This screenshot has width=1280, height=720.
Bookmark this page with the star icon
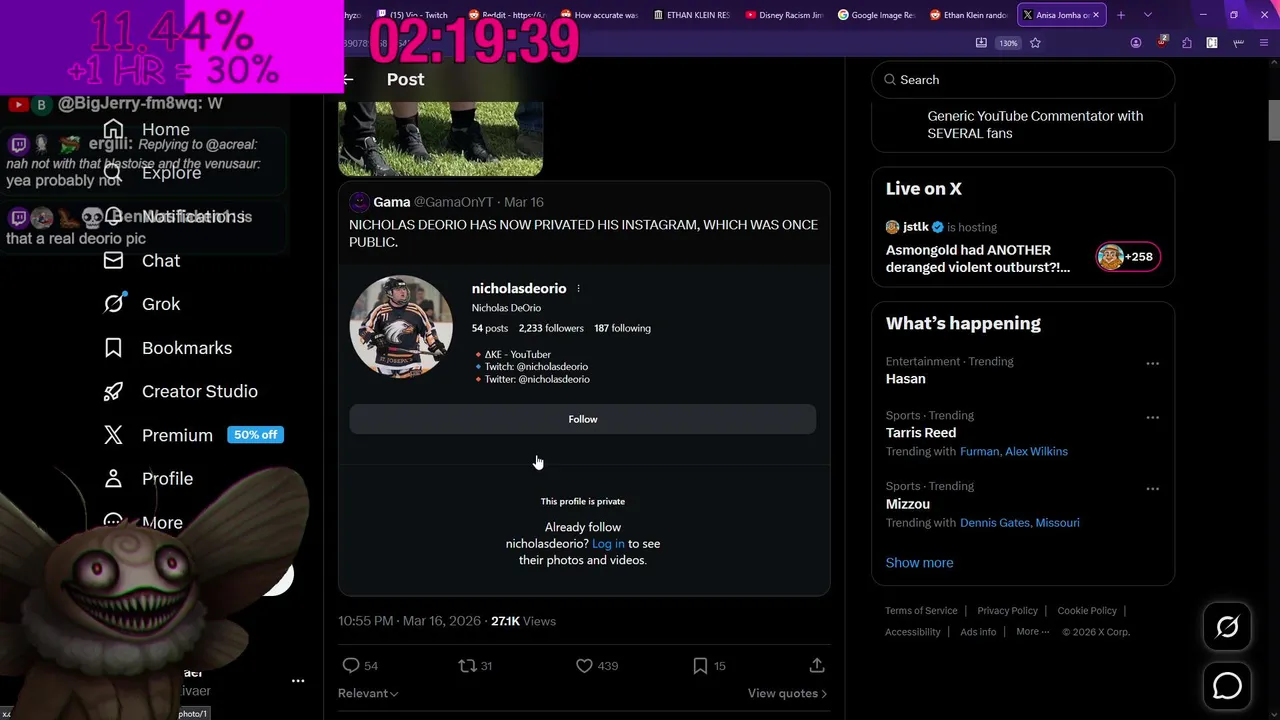click(x=1035, y=43)
